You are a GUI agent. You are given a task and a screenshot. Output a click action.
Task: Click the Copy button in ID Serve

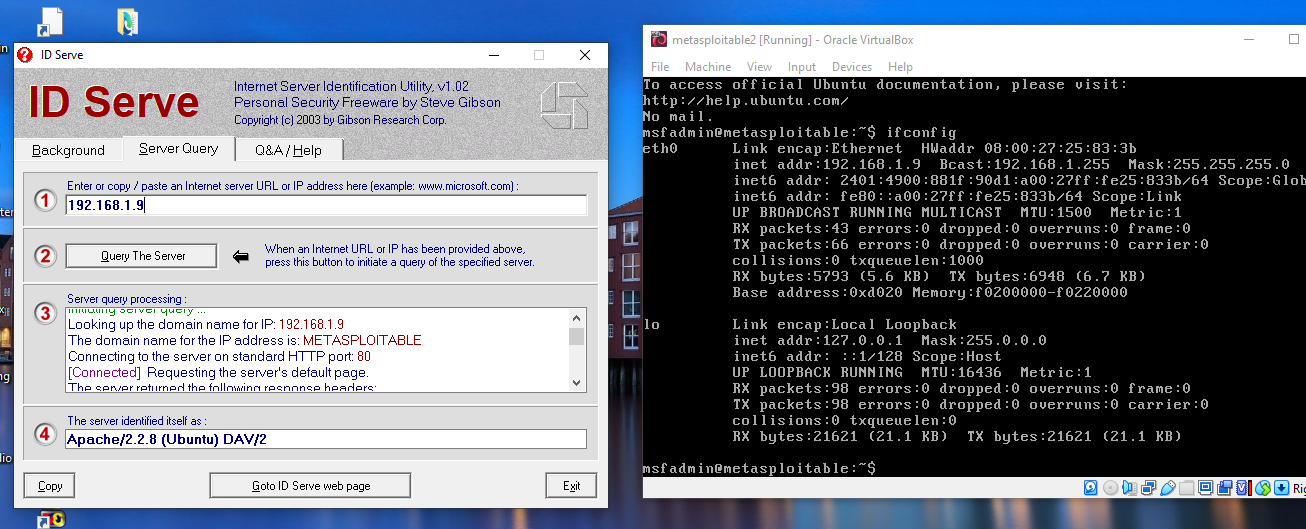tap(50, 486)
